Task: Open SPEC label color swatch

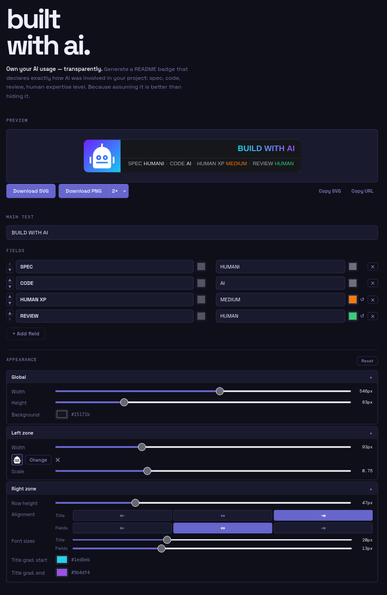Action: pos(201,266)
